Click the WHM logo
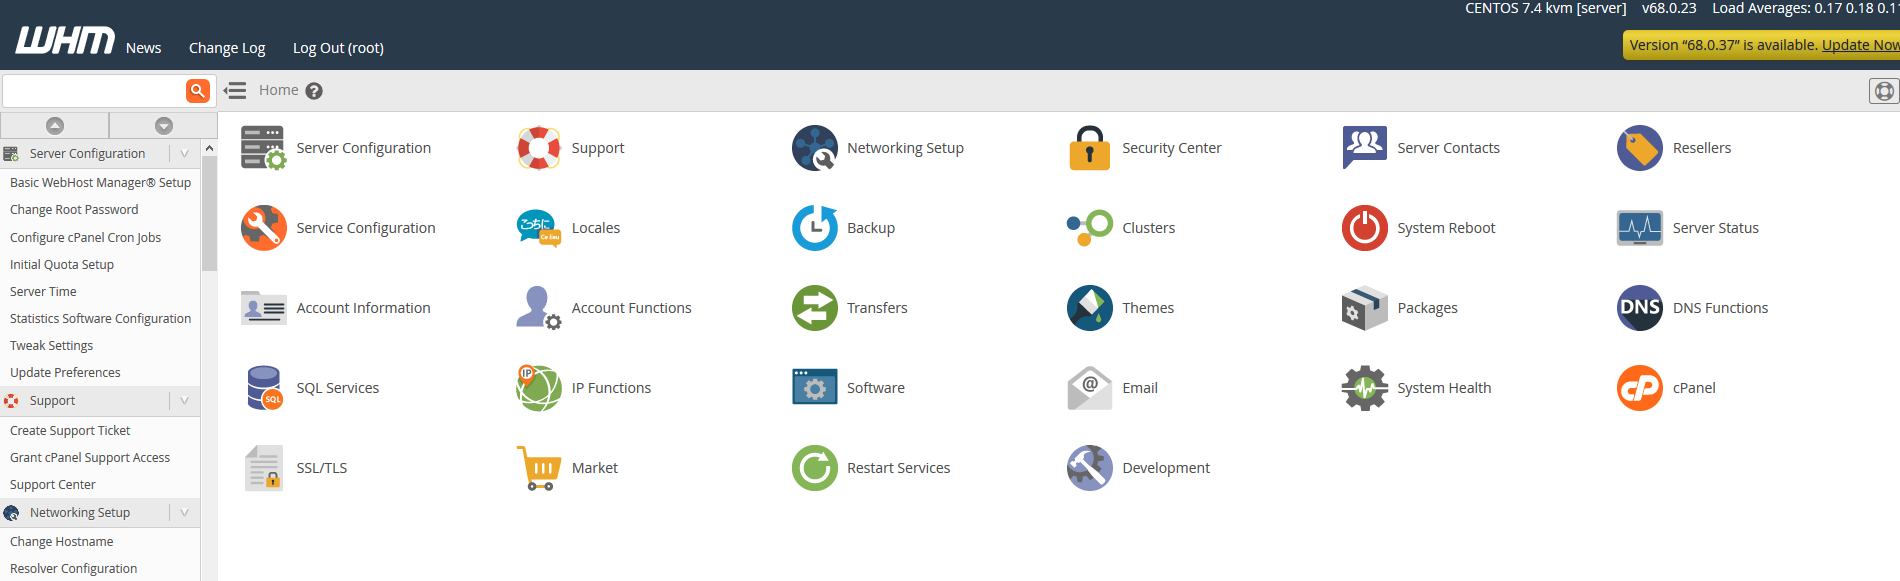This screenshot has height=581, width=1900. click(x=65, y=41)
